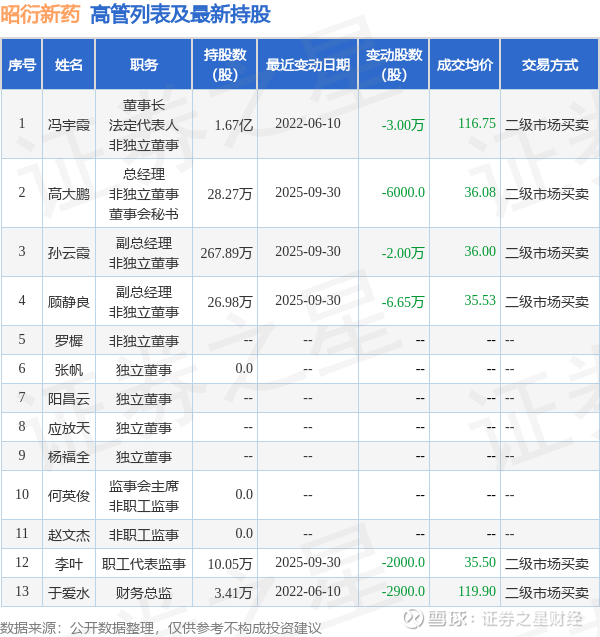Click the holding value 28.27万
The image size is (600, 637).
(x=230, y=194)
